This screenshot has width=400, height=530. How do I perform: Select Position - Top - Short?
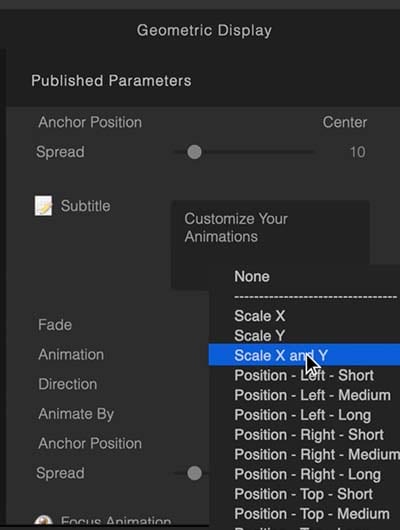click(303, 494)
